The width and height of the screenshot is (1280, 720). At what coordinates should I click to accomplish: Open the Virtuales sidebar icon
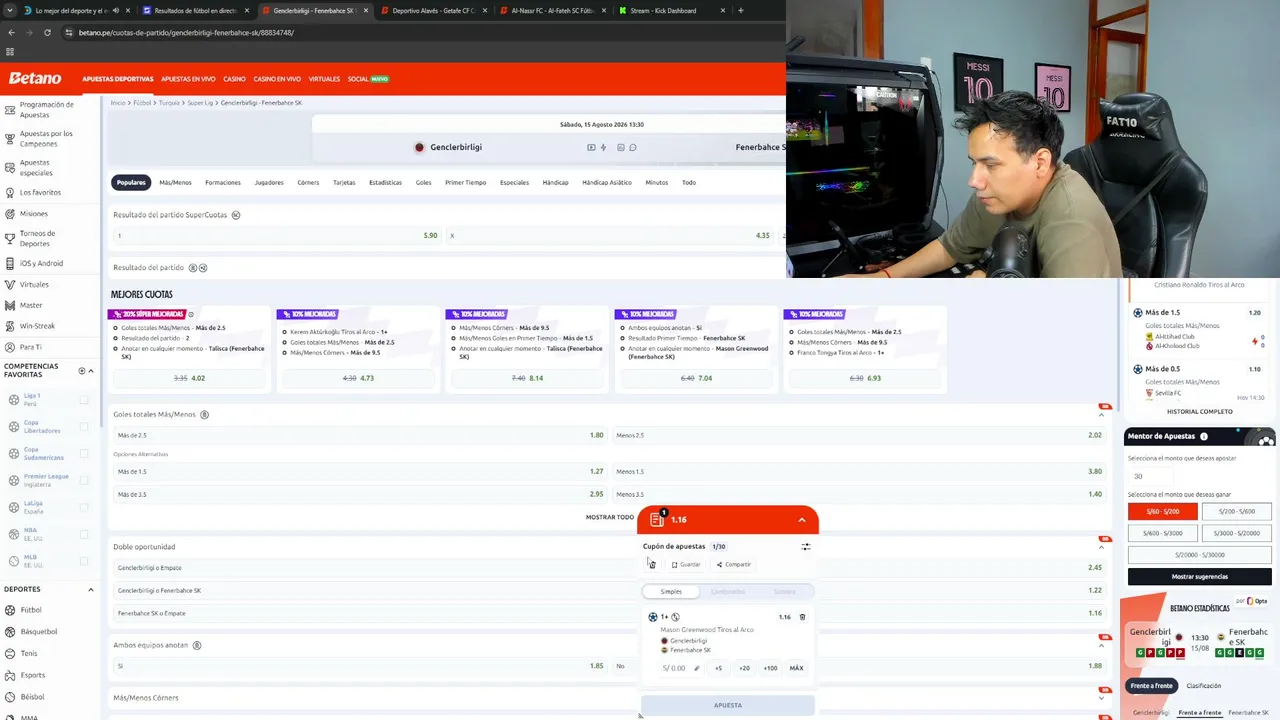10,284
